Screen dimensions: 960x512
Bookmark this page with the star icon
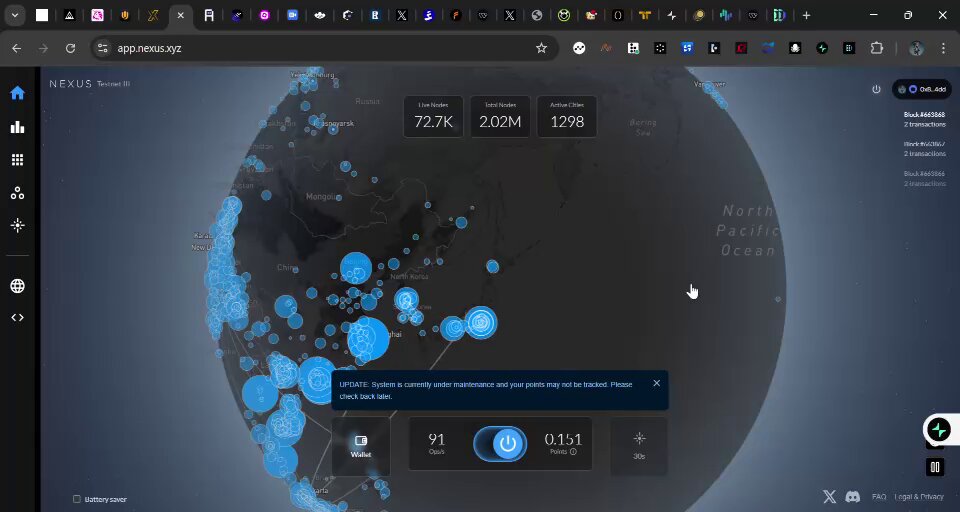(541, 48)
